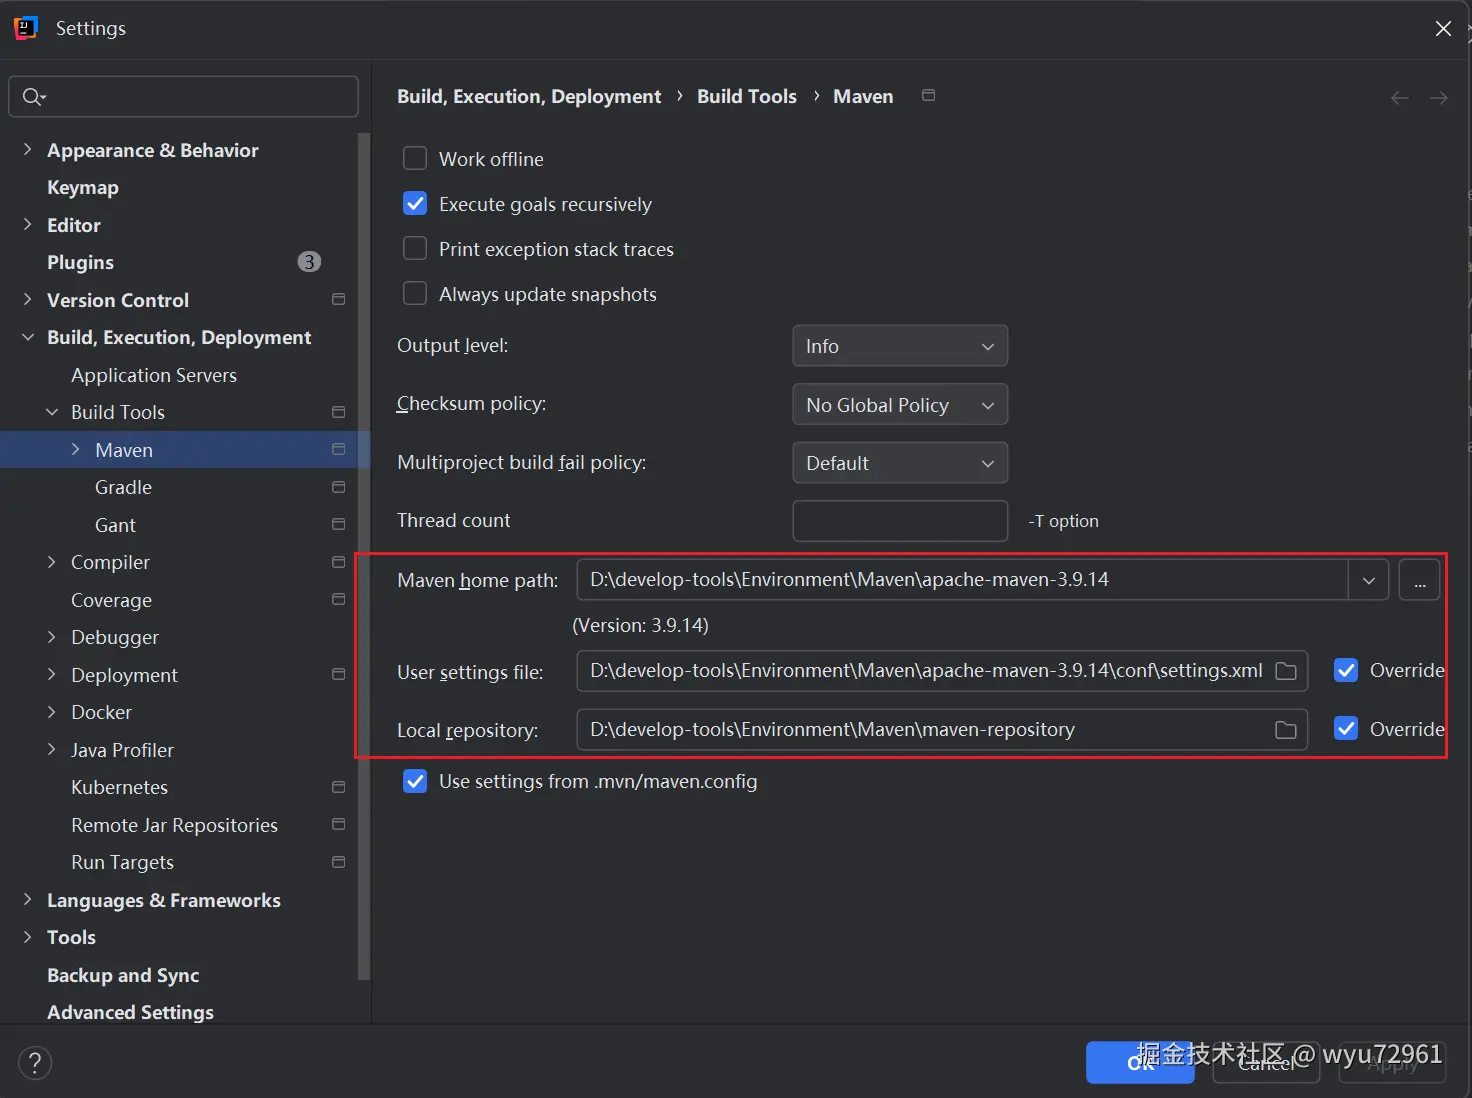This screenshot has height=1098, width=1472.
Task: Click project icon beside Deployment
Action: pyautogui.click(x=338, y=674)
